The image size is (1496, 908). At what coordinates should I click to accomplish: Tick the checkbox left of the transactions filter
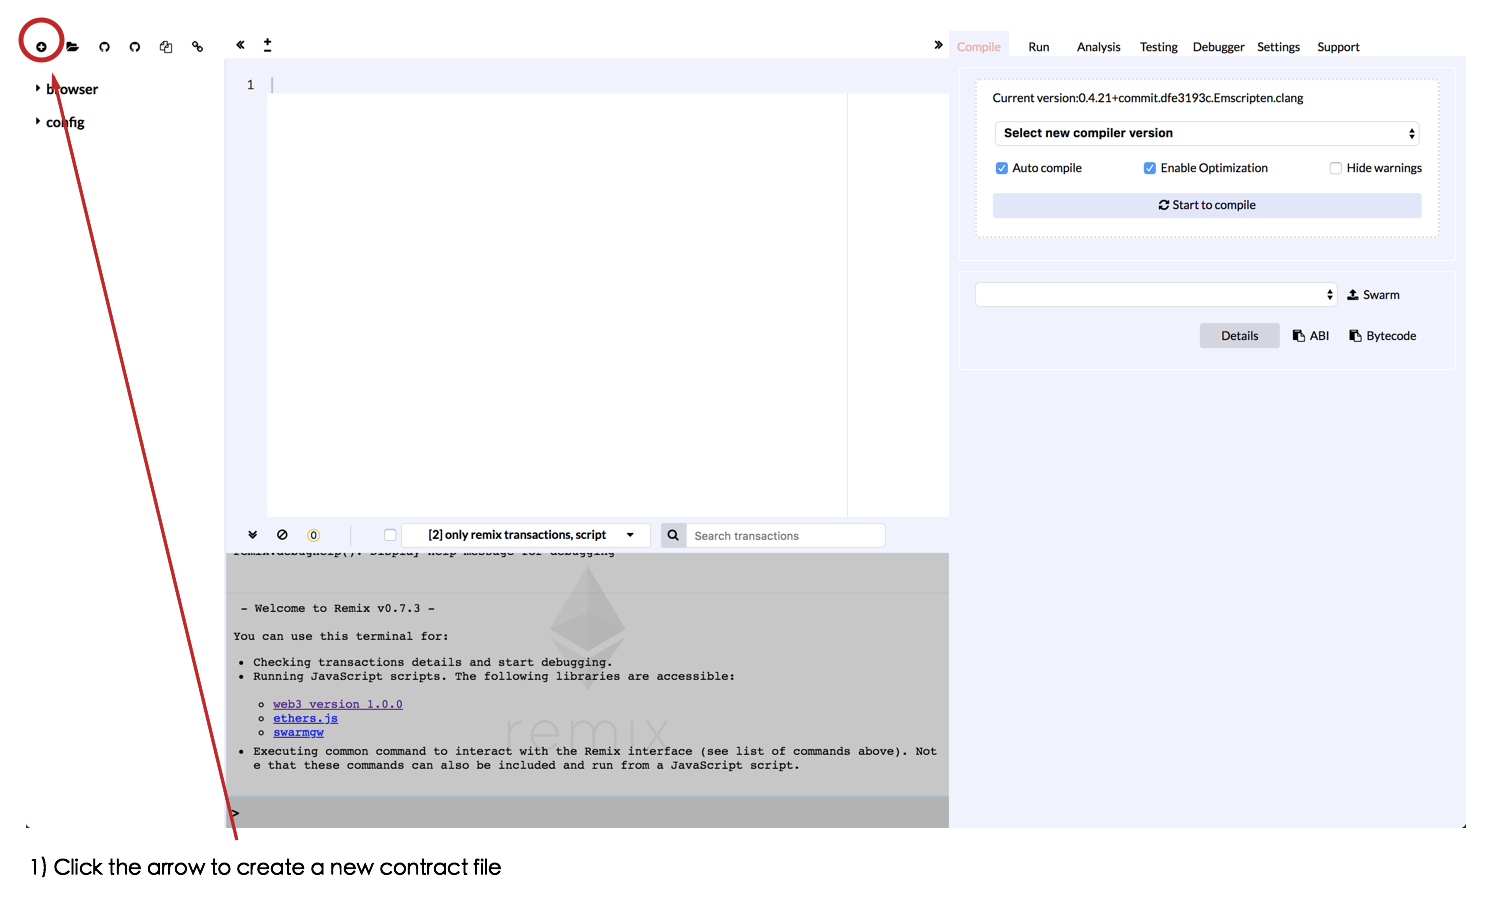tap(390, 535)
